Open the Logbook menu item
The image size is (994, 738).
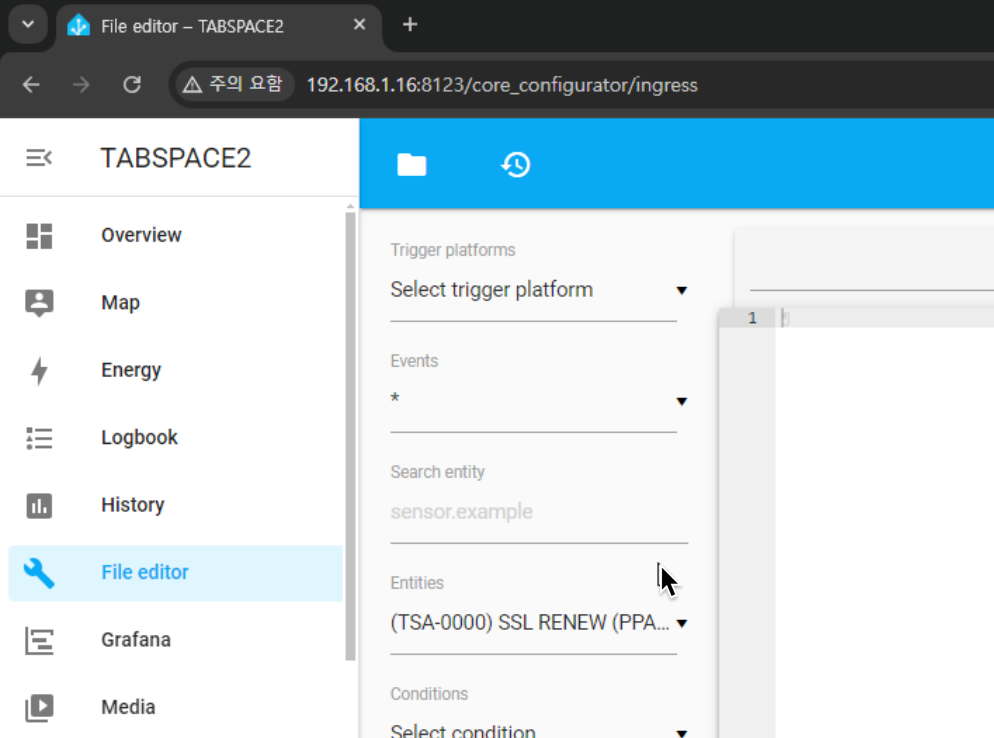click(x=176, y=437)
